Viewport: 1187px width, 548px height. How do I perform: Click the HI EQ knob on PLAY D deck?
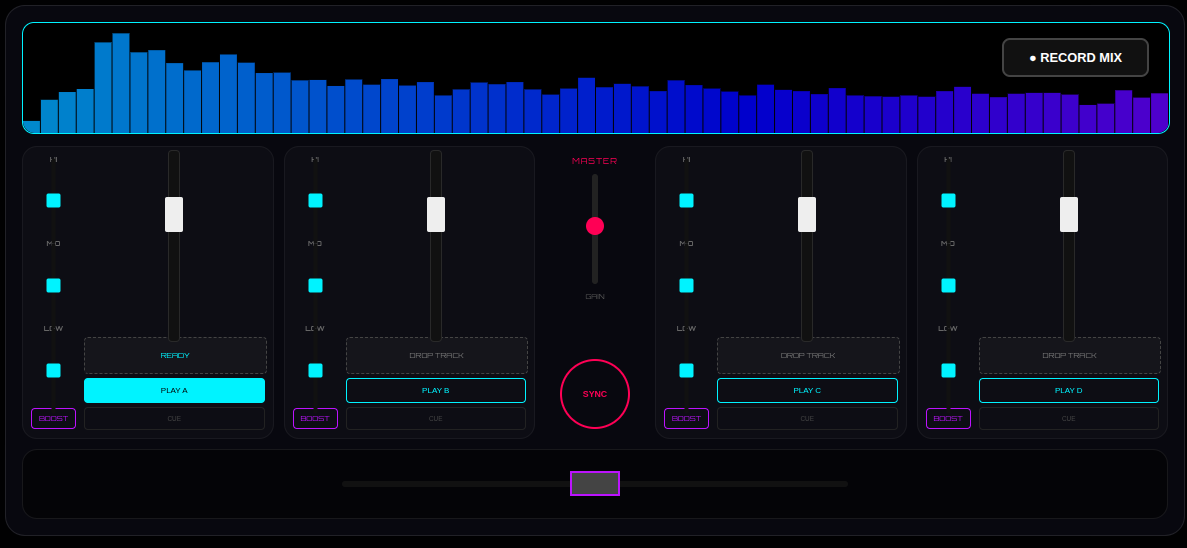[949, 201]
